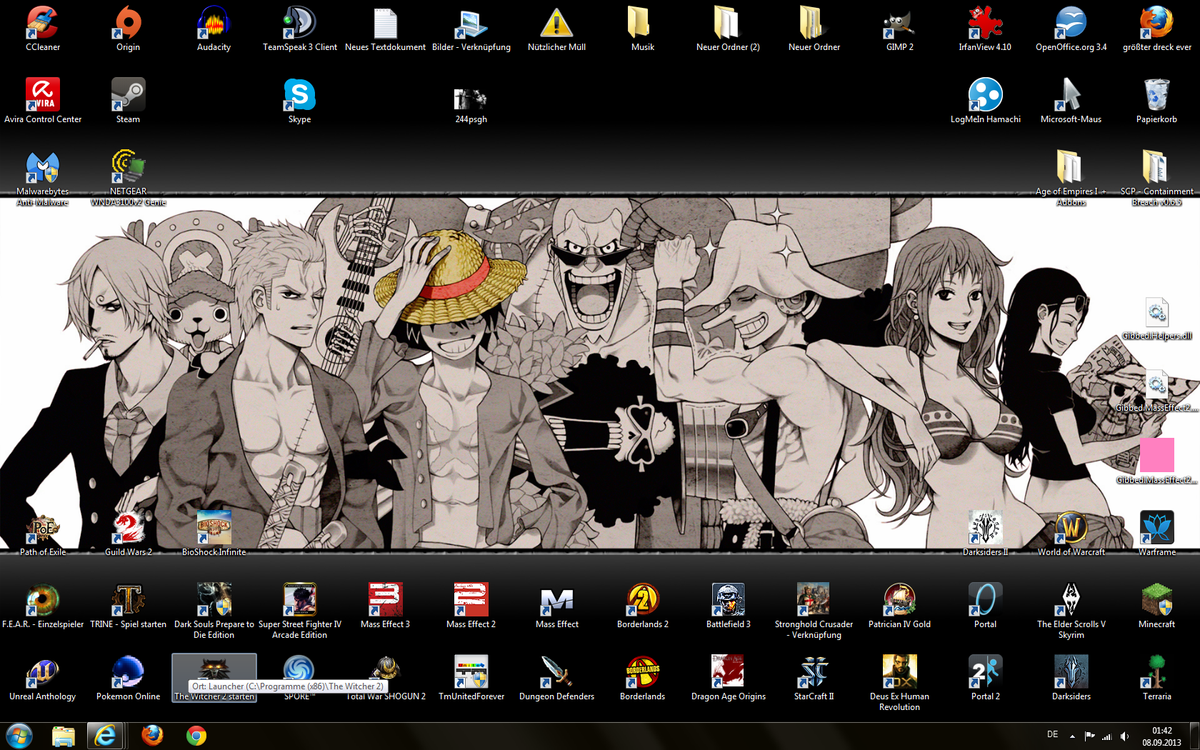Viewport: 1200px width, 750px height.
Task: Select the Mass Effect 3 shortcut
Action: pyautogui.click(x=385, y=599)
